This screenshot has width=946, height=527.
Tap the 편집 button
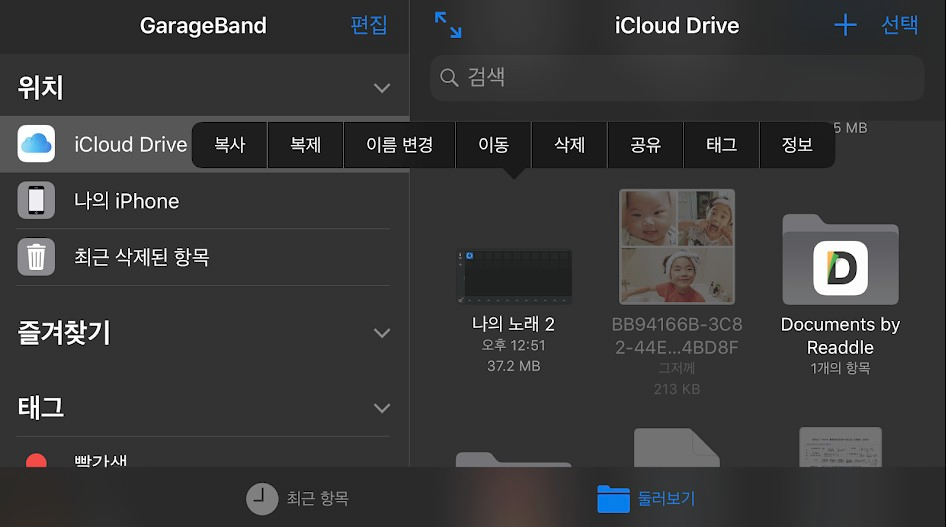pyautogui.click(x=369, y=25)
